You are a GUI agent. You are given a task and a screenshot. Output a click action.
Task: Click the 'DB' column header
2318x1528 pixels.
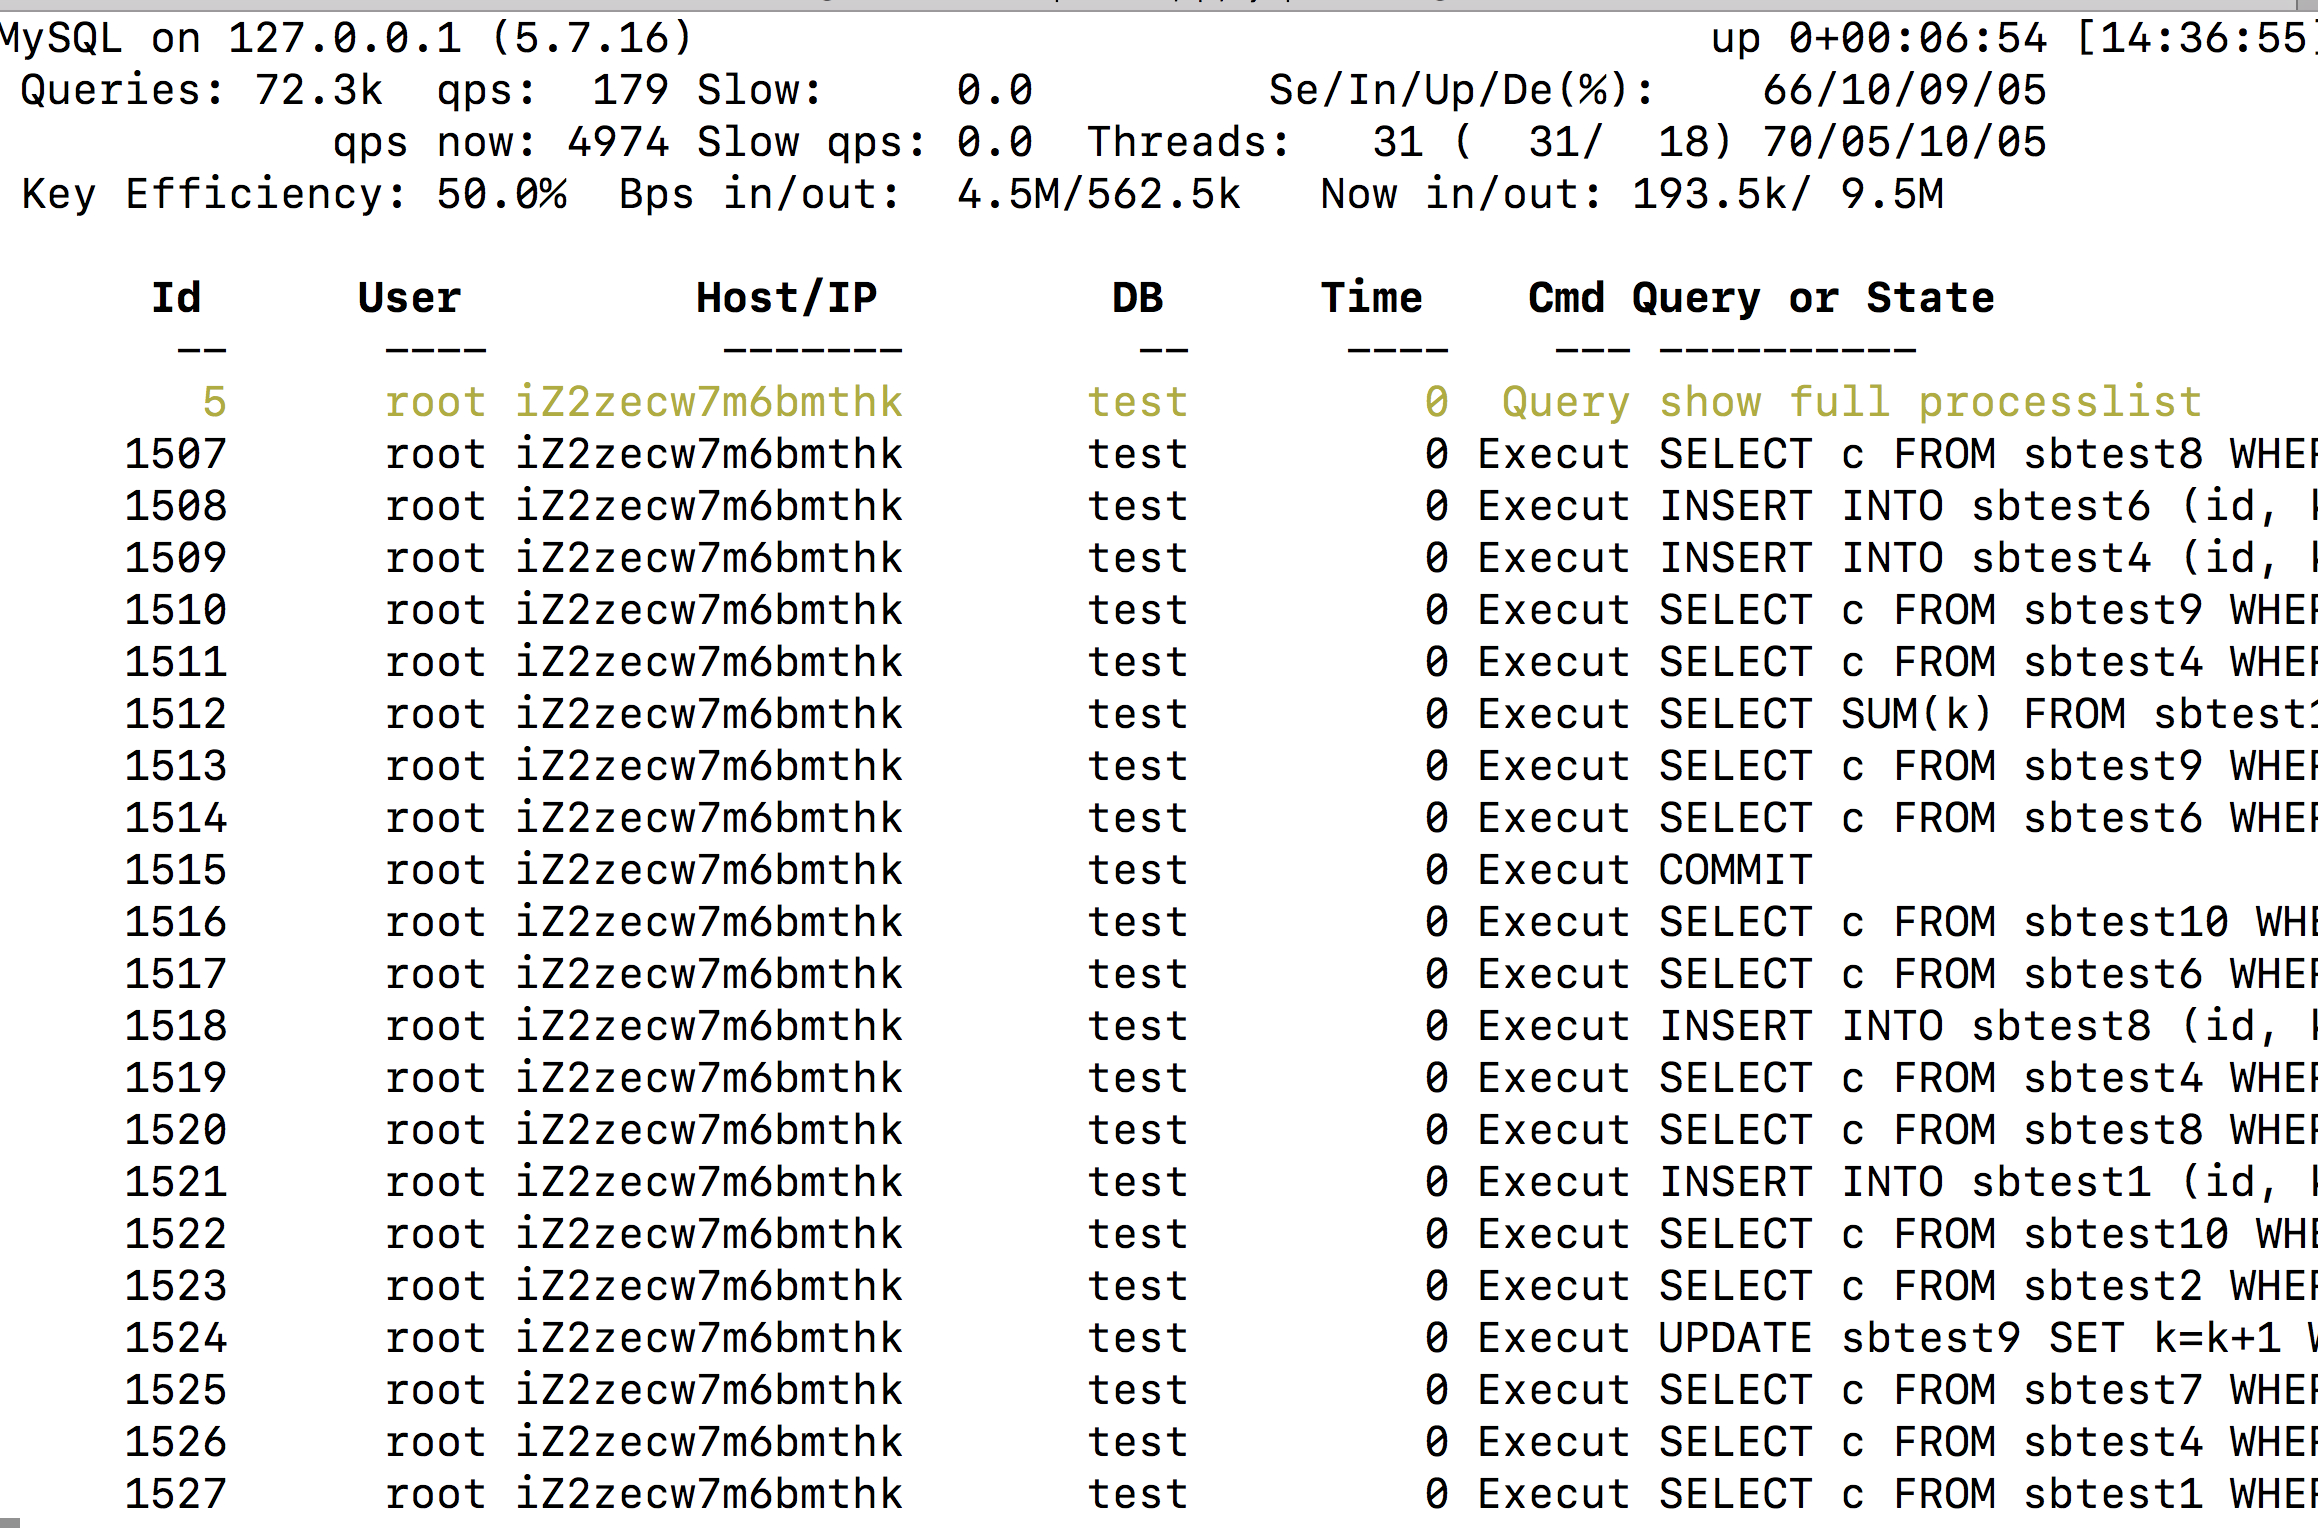tap(1138, 299)
